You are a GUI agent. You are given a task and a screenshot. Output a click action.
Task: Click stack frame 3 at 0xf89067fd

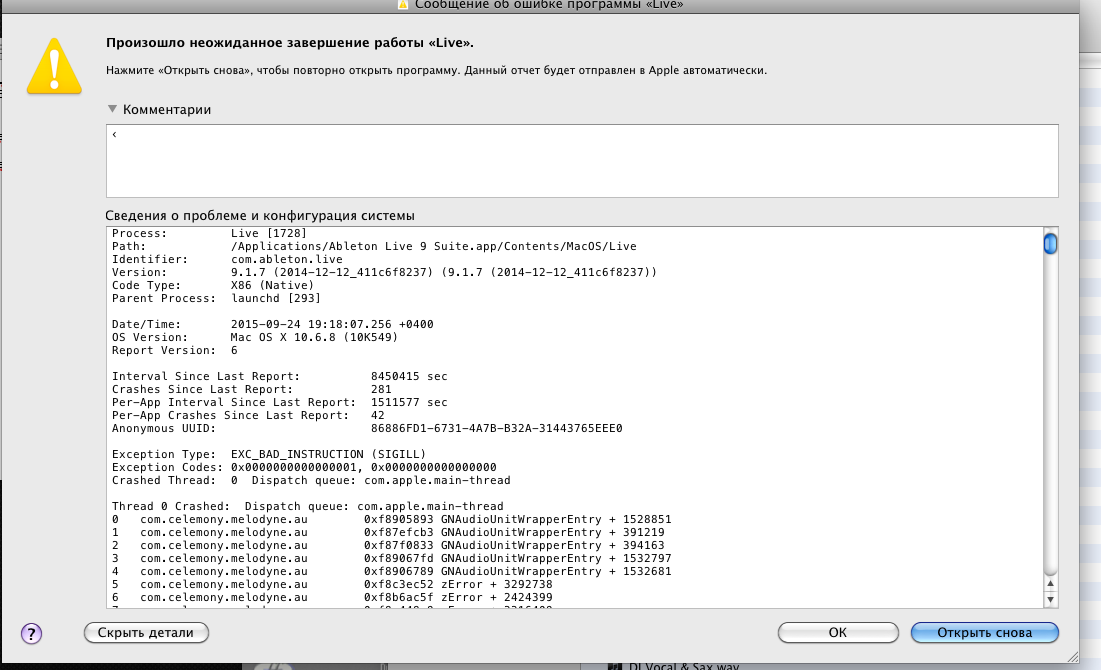(392, 558)
